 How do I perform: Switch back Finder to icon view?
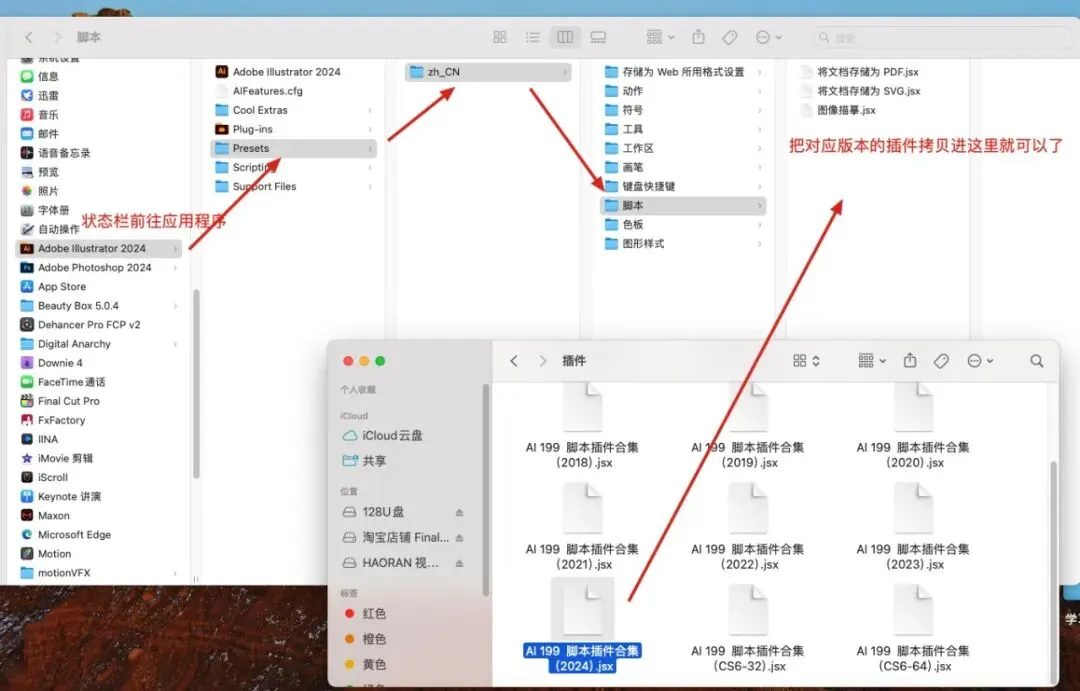(x=500, y=37)
